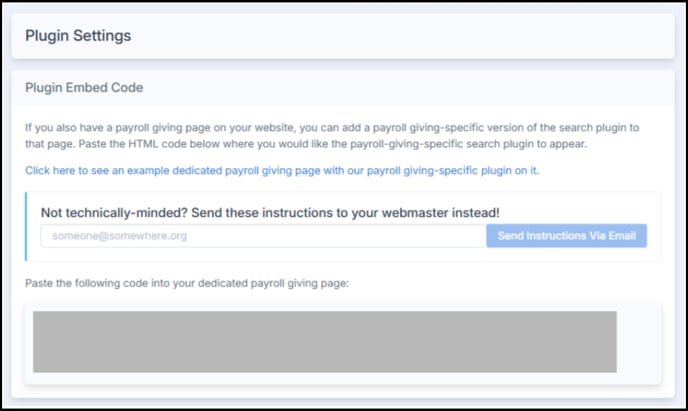Viewport: 688px width, 411px height.
Task: Click the 'Not technically-minded?' callout heading
Action: (270, 213)
